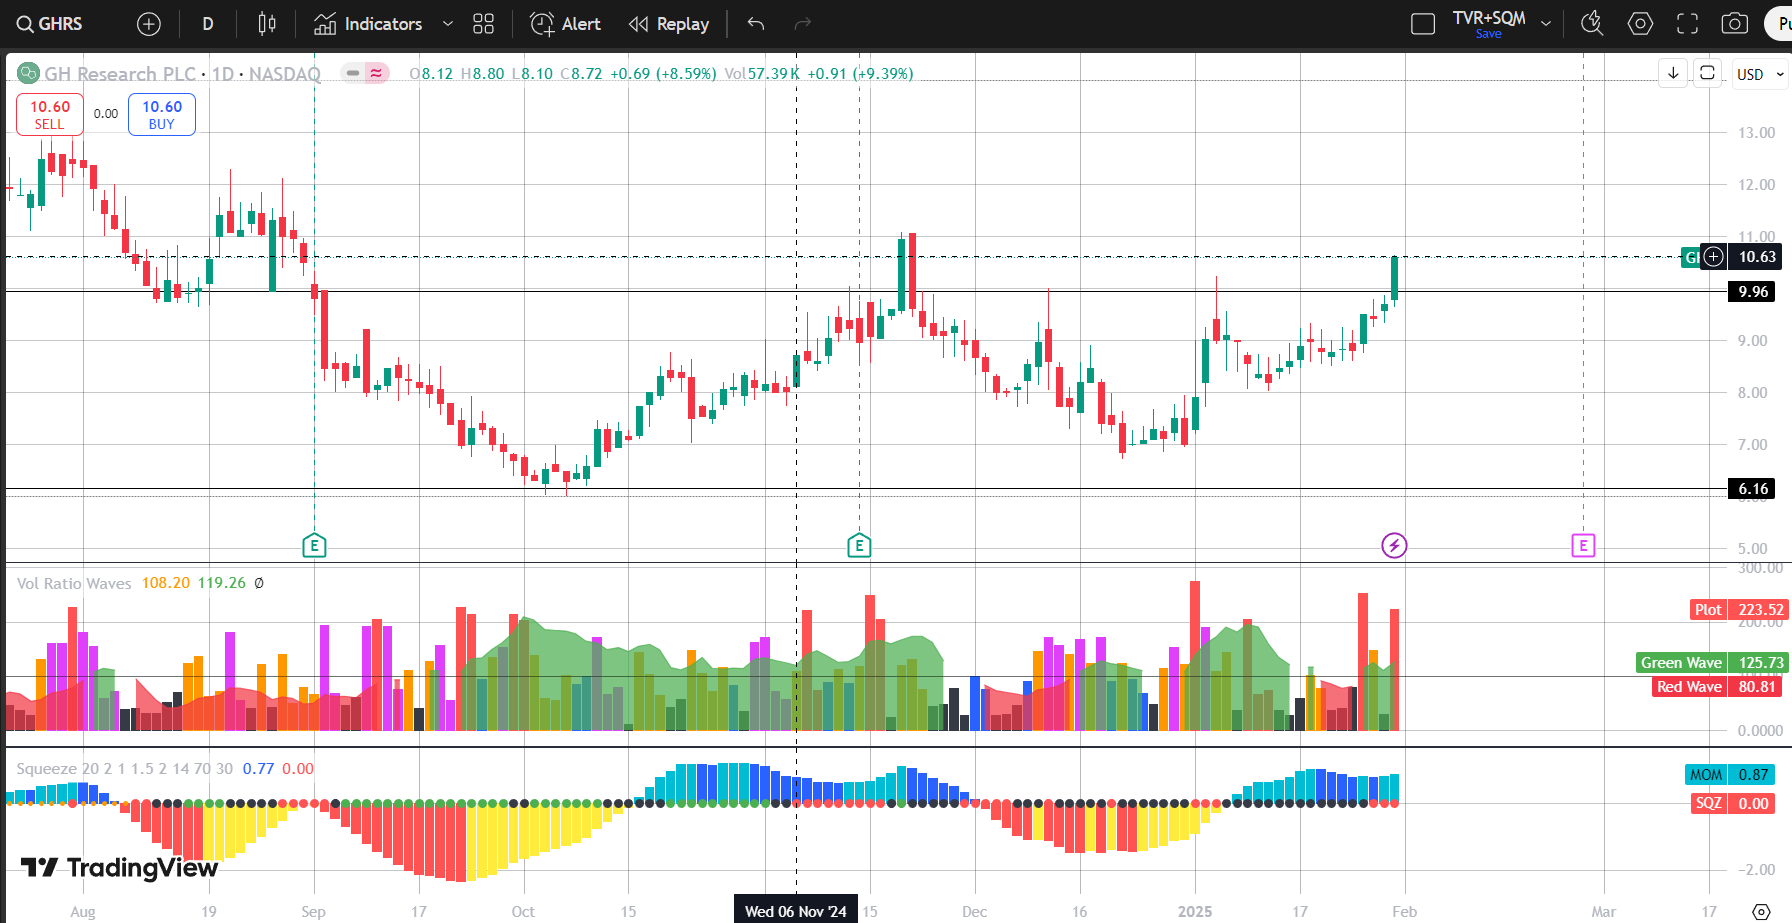Open the Indicators dialog
The width and height of the screenshot is (1792, 923).
point(368,24)
